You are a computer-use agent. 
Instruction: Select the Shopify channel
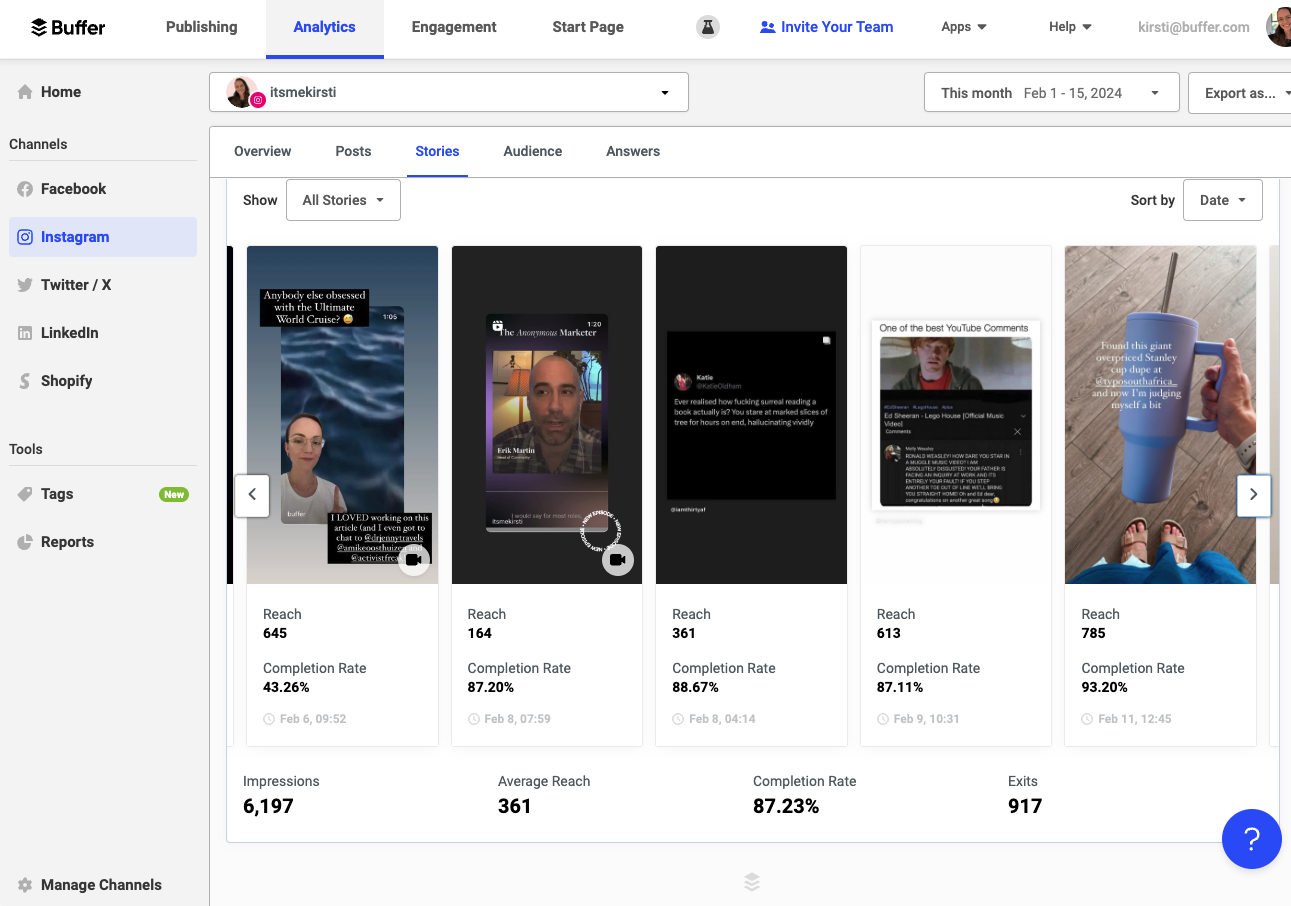click(67, 380)
